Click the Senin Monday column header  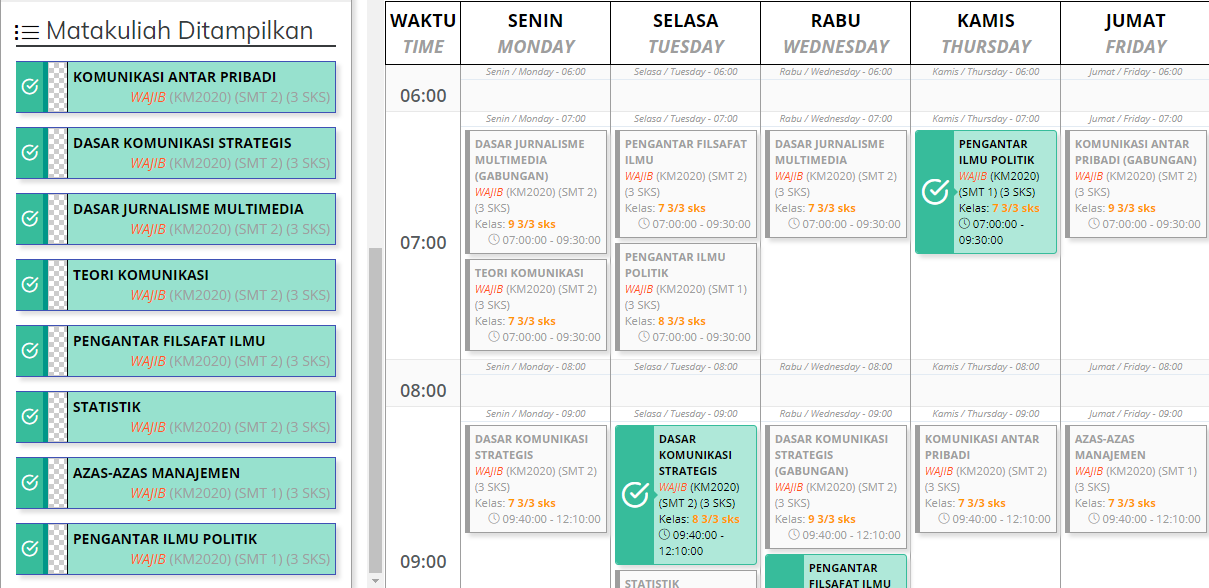coord(535,33)
